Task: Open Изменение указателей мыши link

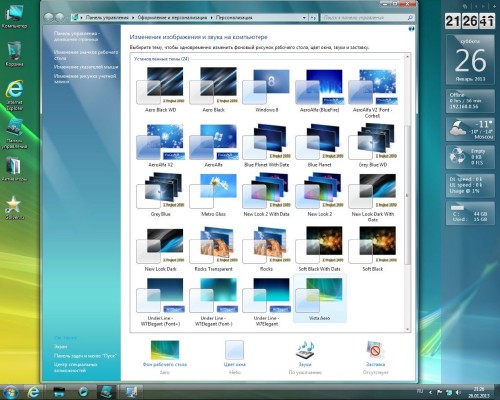Action: click(x=86, y=67)
